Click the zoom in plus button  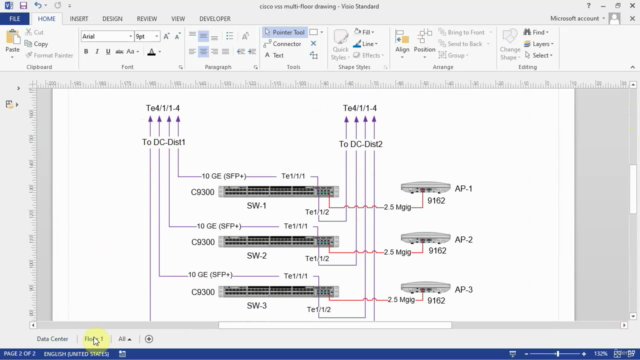(x=584, y=354)
